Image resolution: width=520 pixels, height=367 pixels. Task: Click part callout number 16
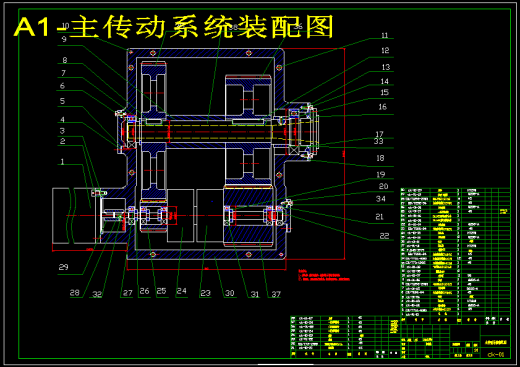coord(383,107)
